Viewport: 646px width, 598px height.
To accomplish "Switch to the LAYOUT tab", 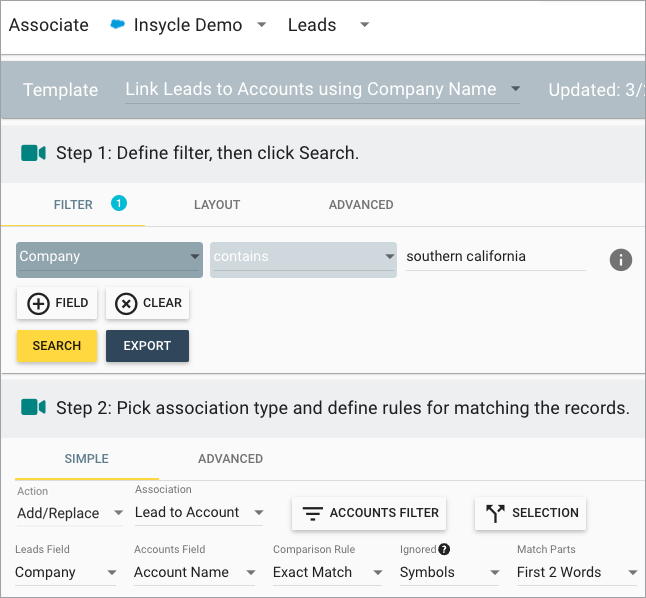I will point(217,205).
